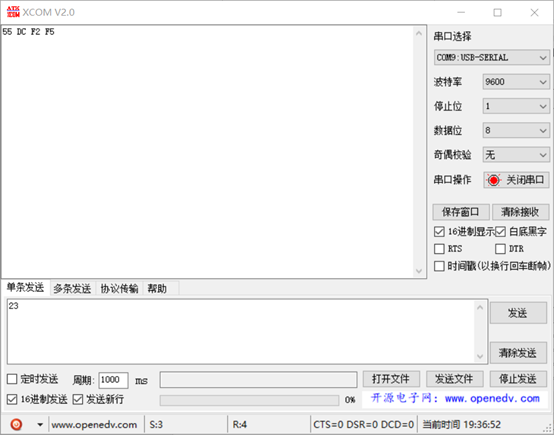The width and height of the screenshot is (554, 435).
Task: Close the XCOM V2.0 window
Action: (x=535, y=12)
